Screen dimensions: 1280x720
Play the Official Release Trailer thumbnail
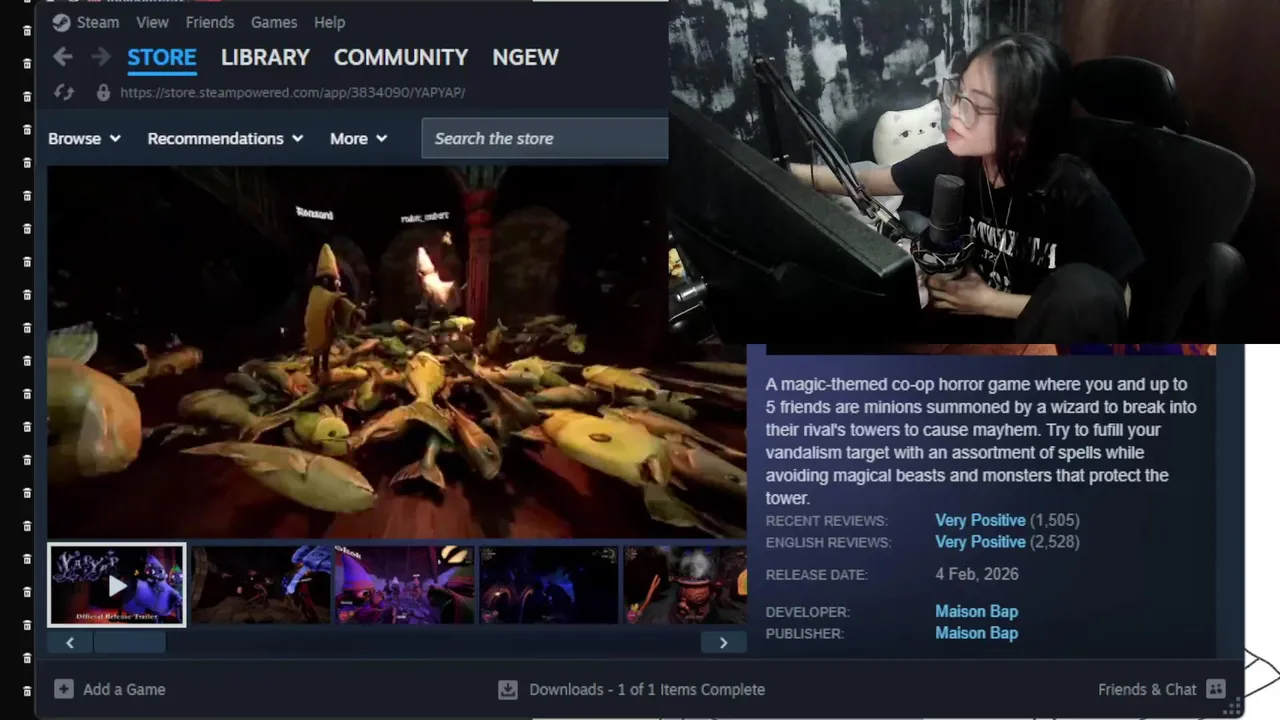tap(117, 585)
